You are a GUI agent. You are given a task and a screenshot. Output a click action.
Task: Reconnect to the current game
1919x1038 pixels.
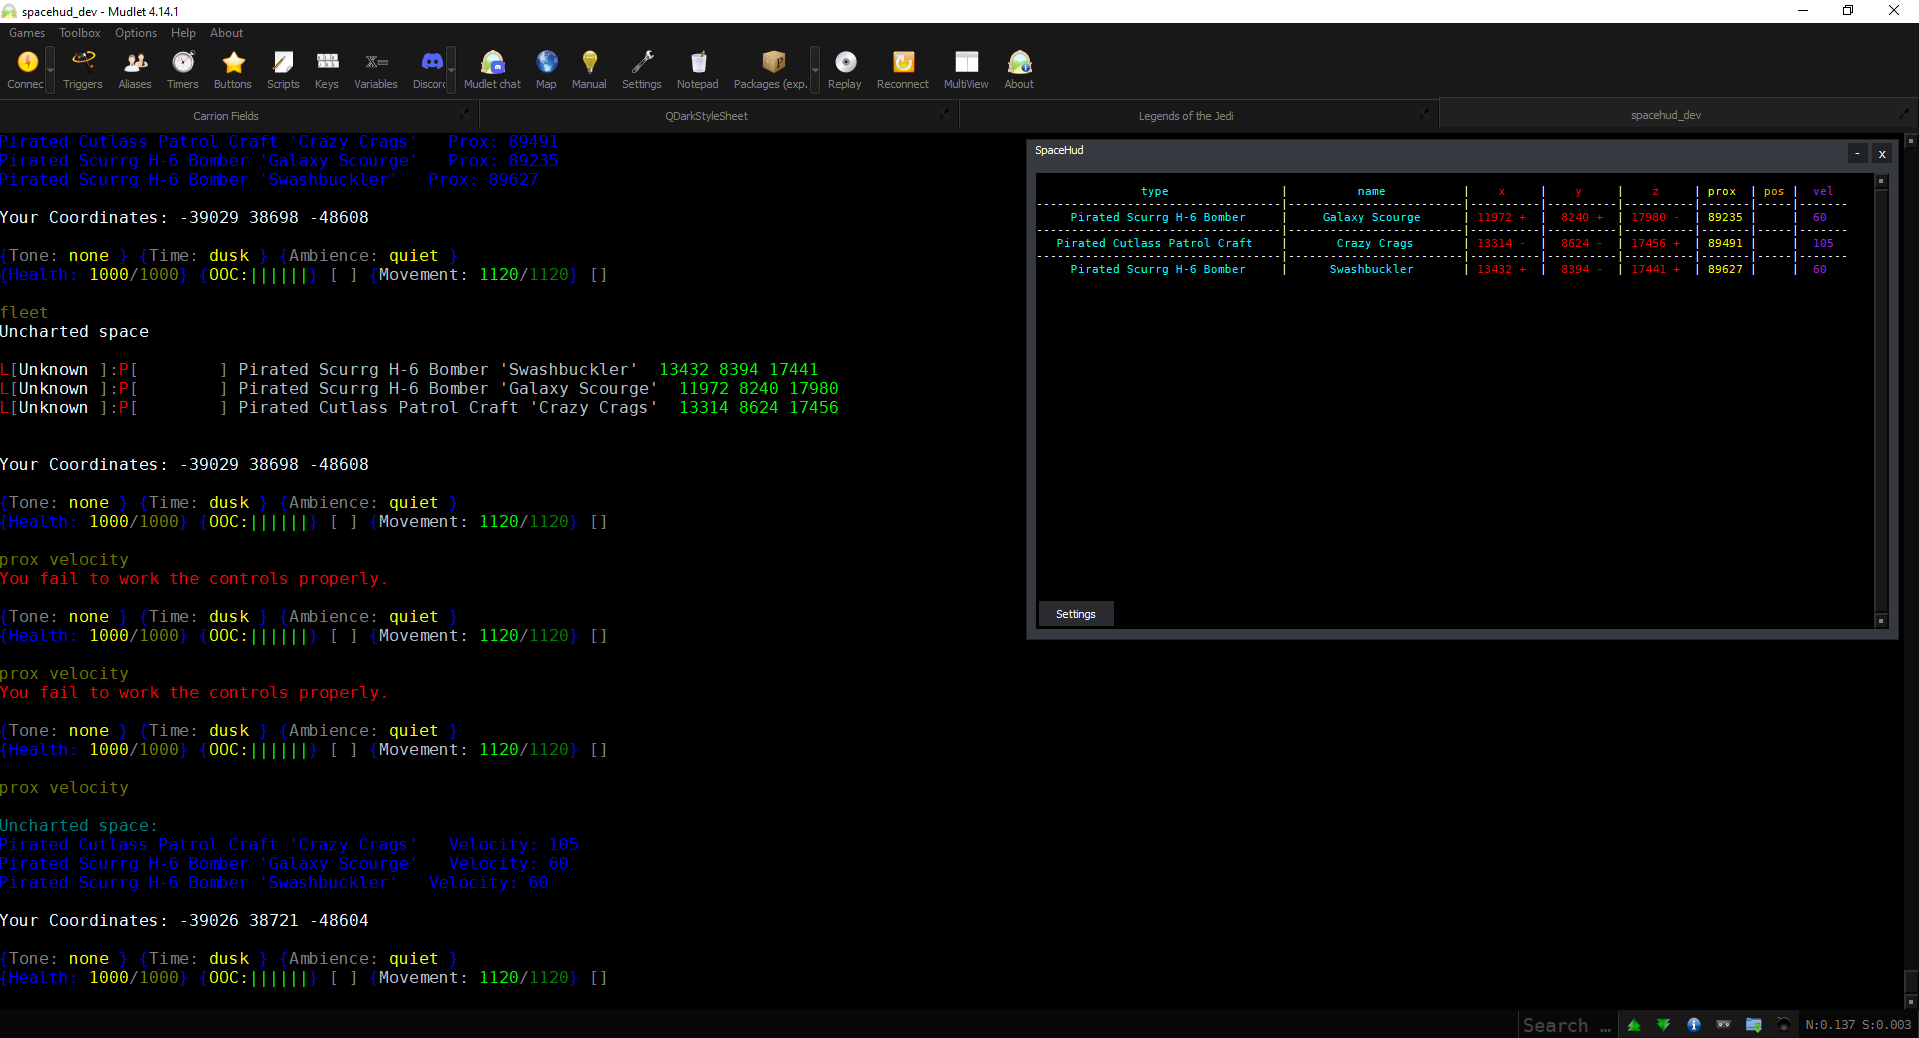902,68
